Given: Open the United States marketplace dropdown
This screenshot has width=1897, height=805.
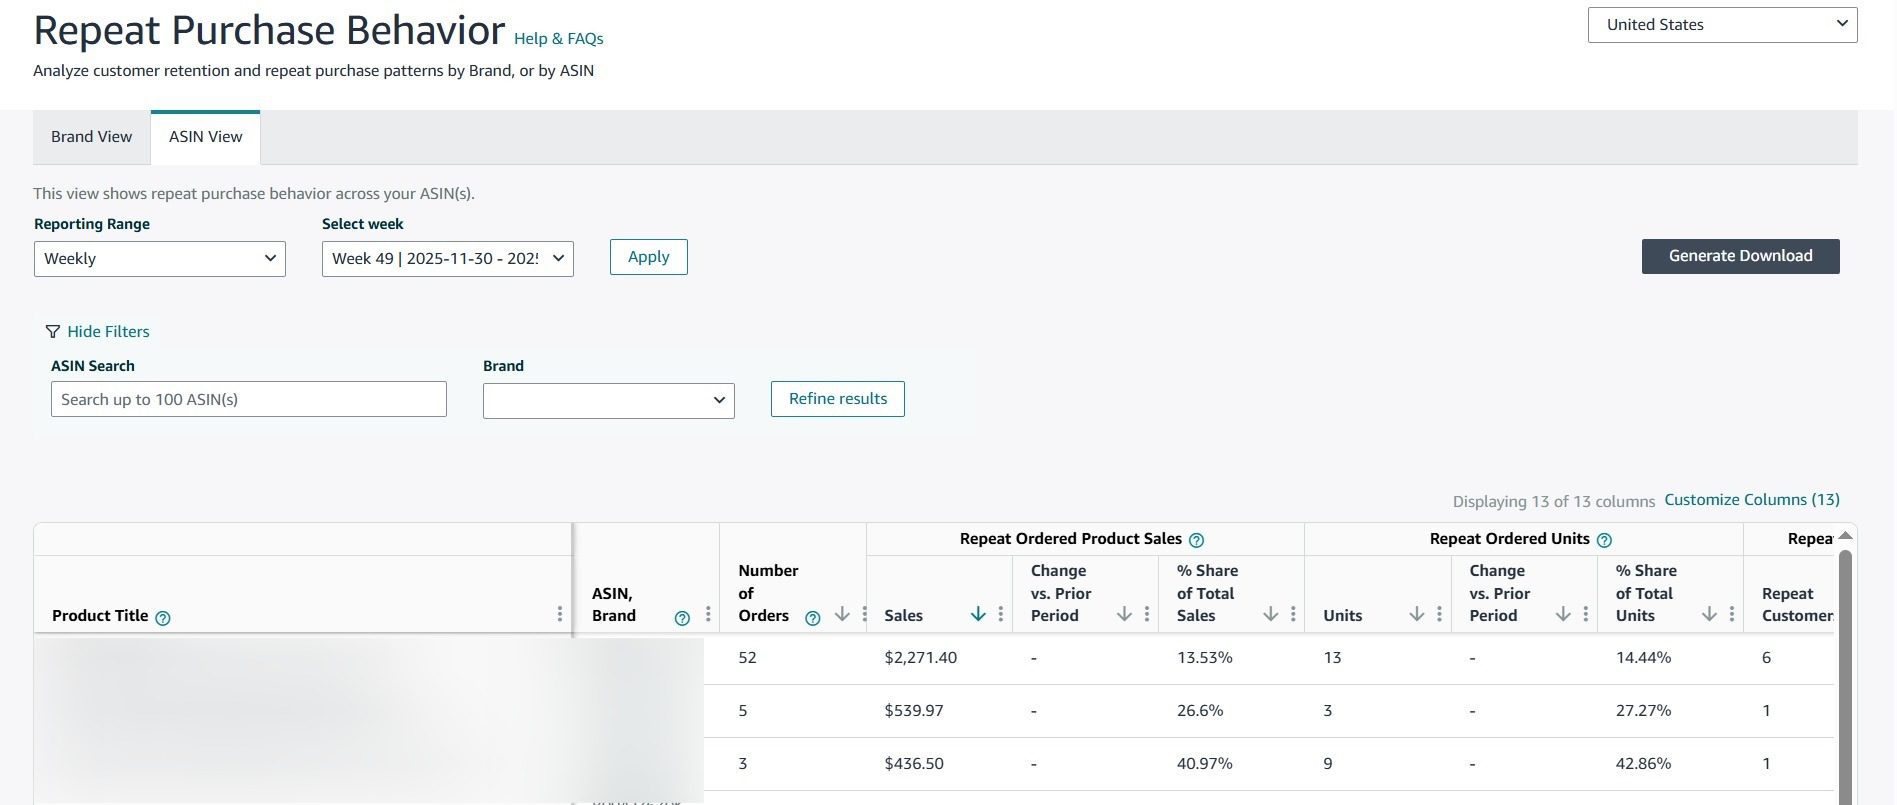Looking at the screenshot, I should point(1722,25).
